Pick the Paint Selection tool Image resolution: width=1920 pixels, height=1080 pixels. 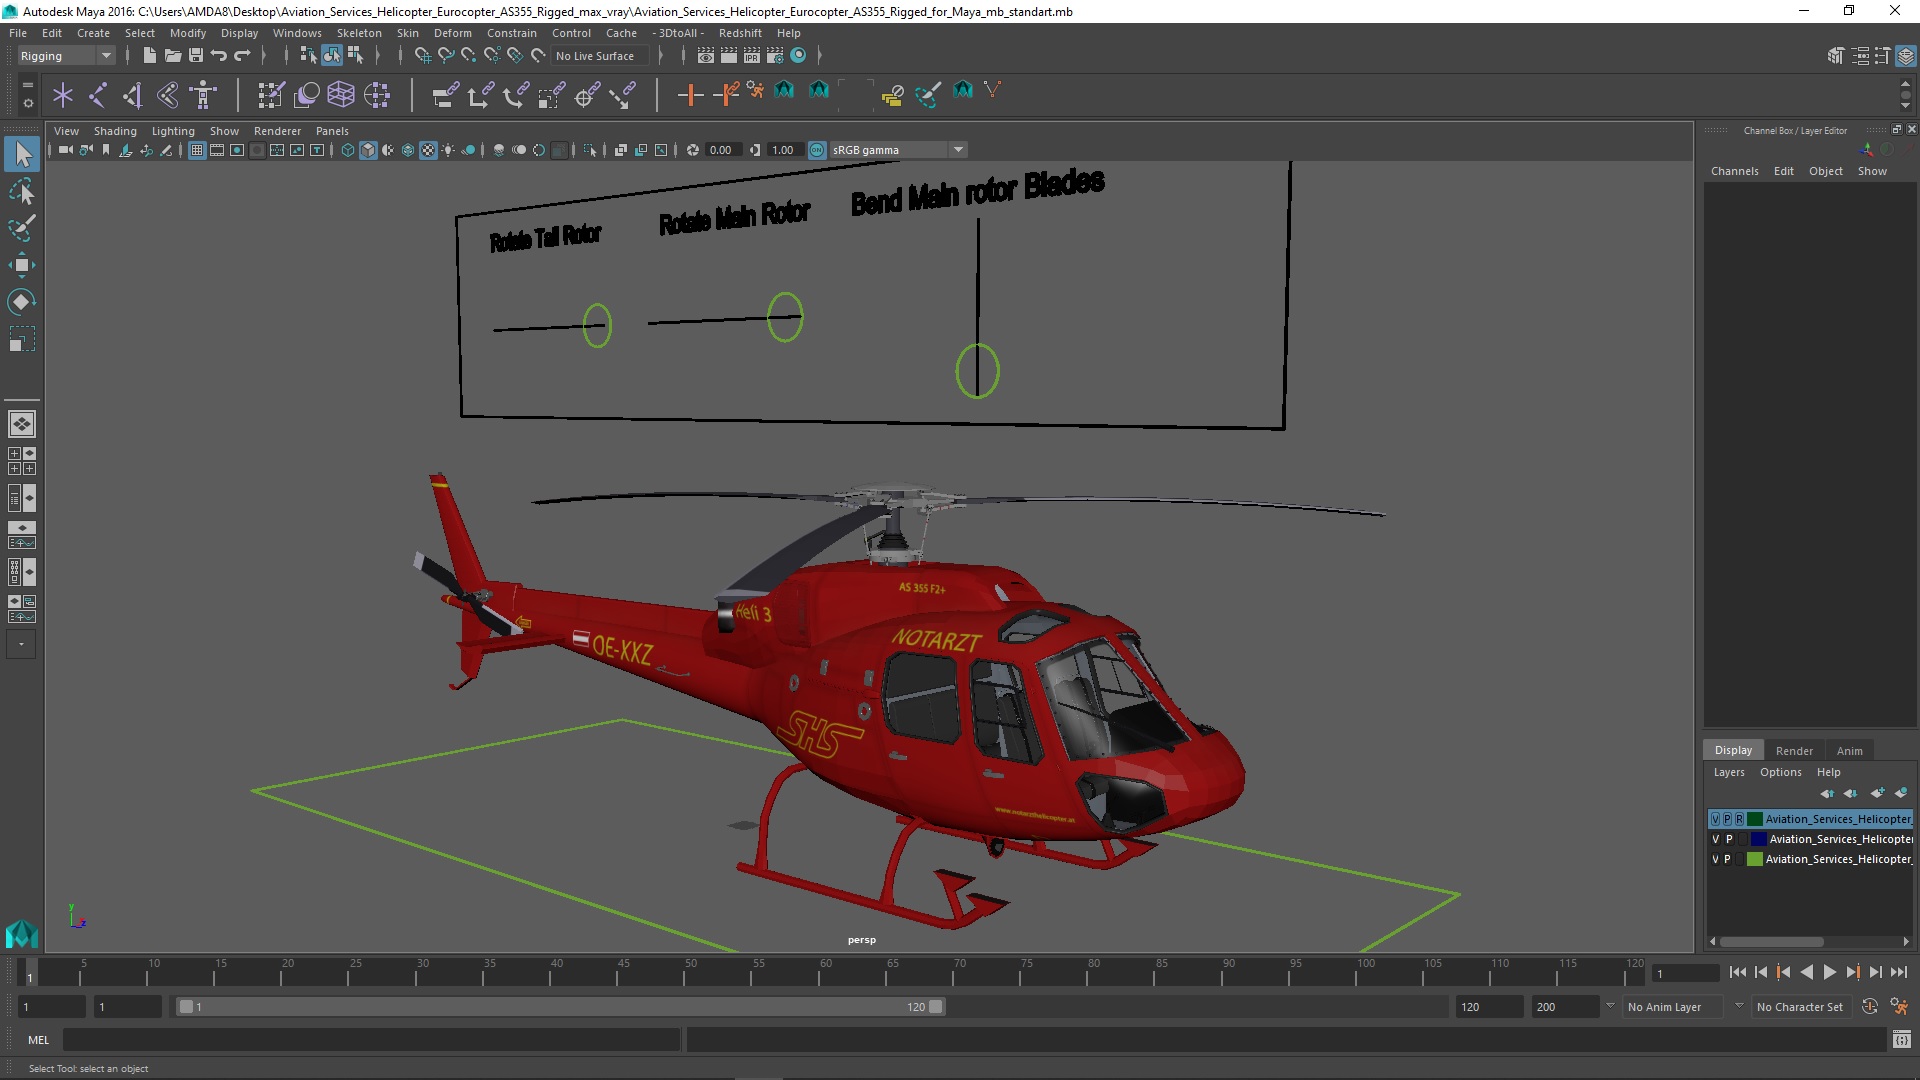(22, 228)
